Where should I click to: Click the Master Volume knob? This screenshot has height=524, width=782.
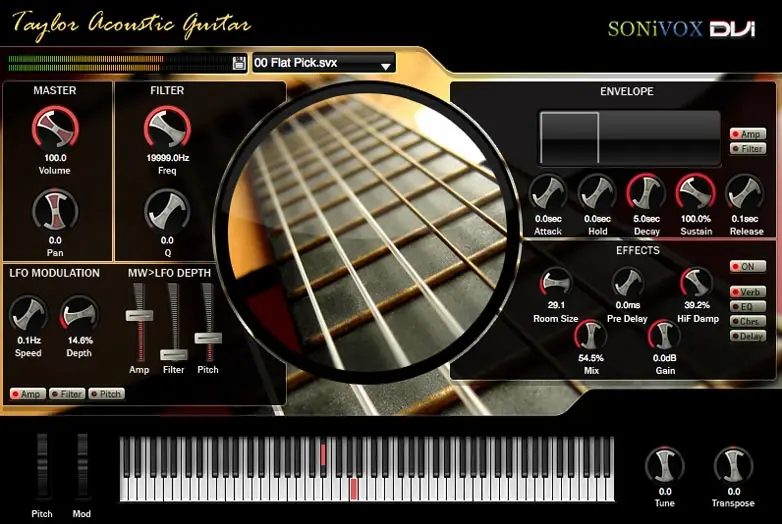55,127
